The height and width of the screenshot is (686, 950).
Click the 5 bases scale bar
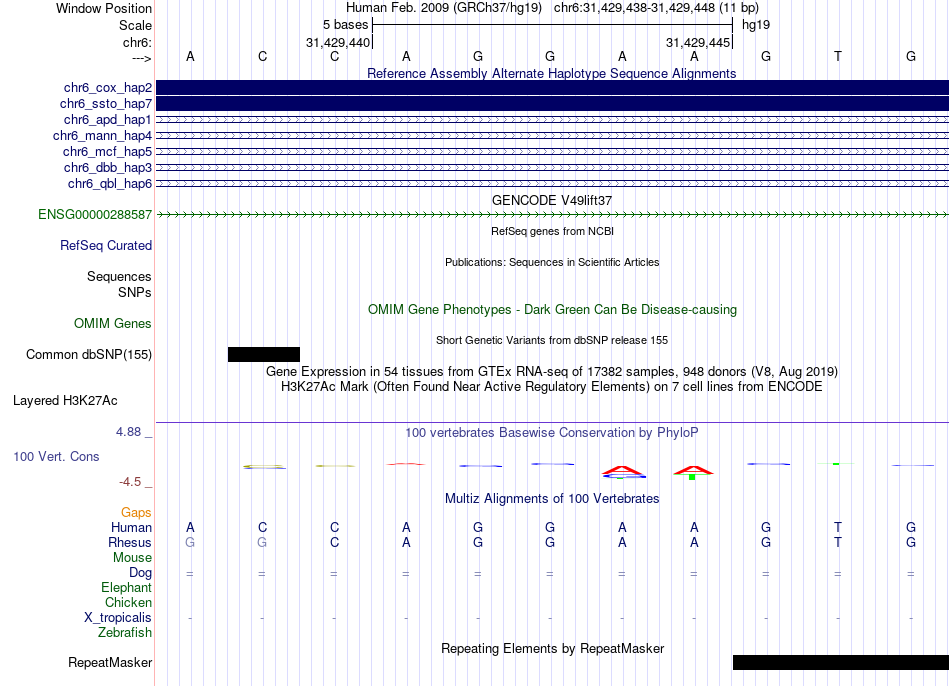pyautogui.click(x=553, y=25)
